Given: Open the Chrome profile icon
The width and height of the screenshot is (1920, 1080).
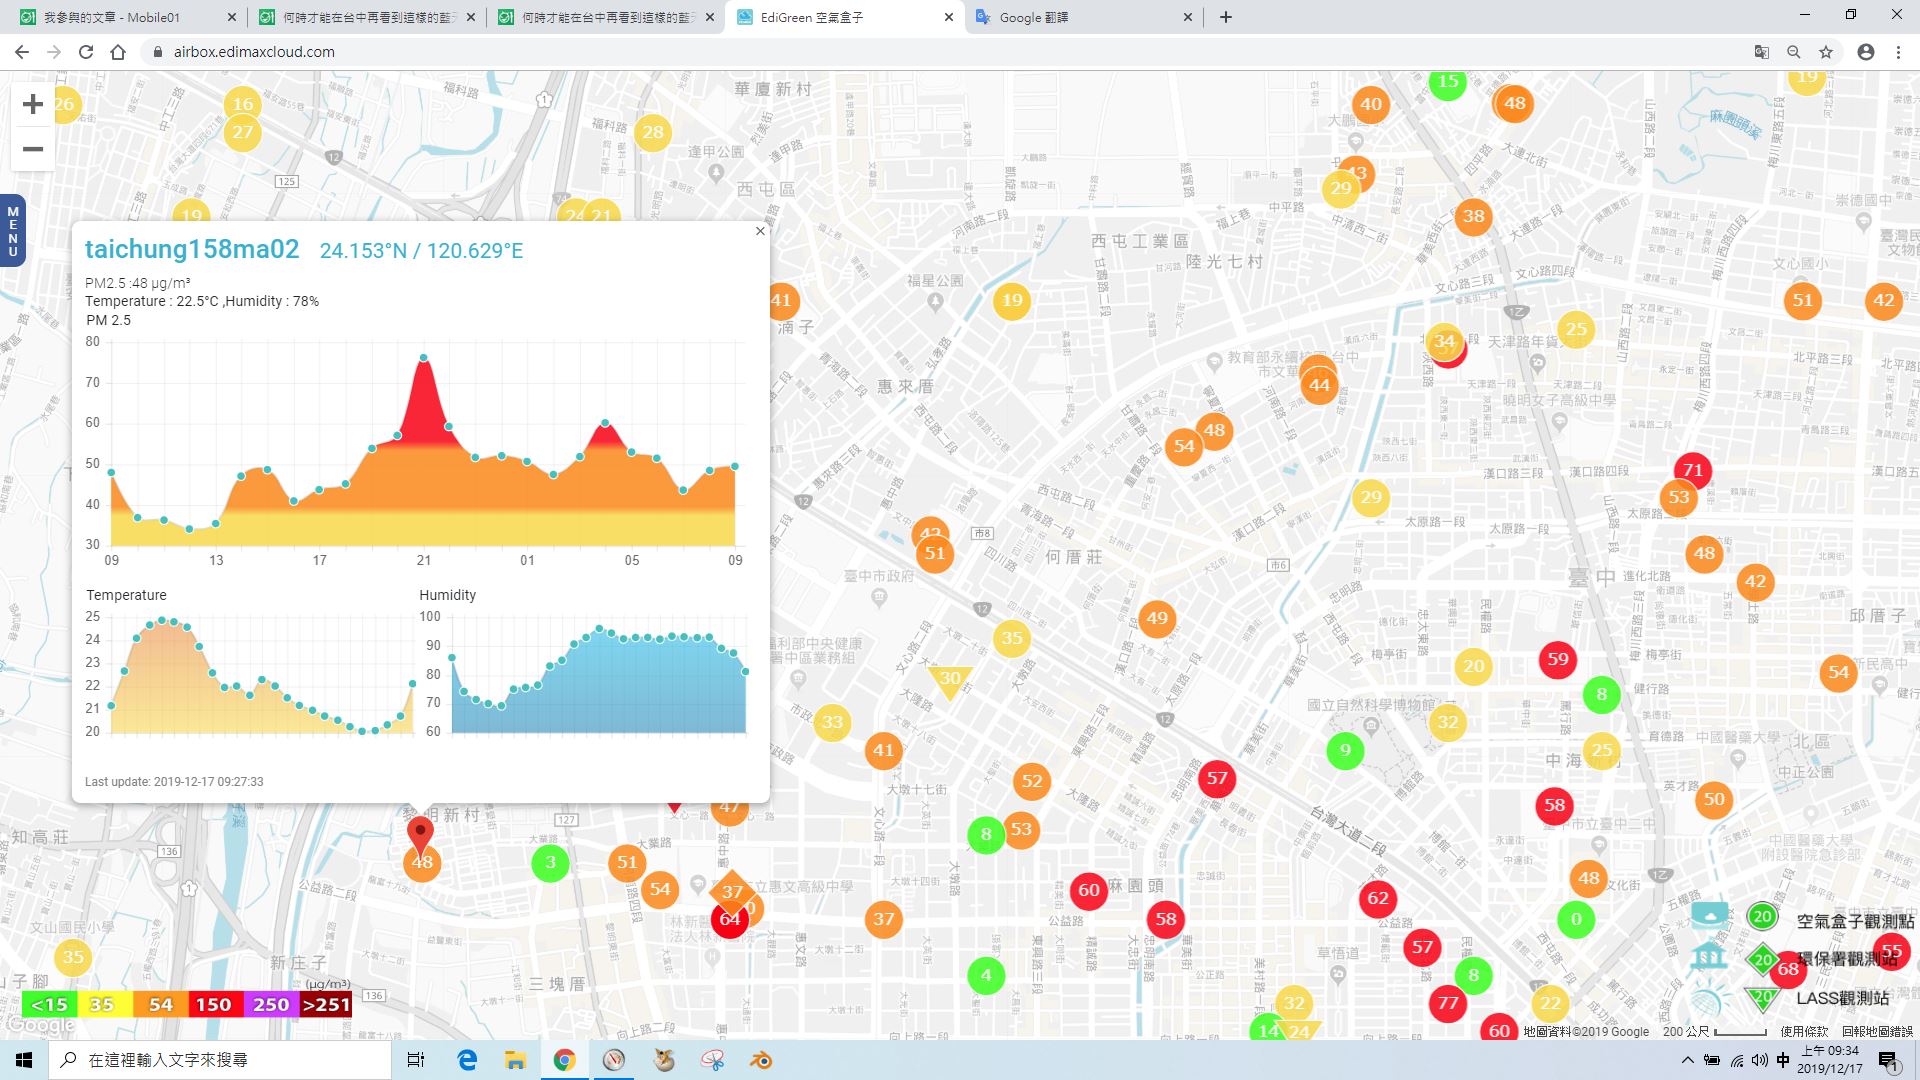Looking at the screenshot, I should click(x=1866, y=52).
